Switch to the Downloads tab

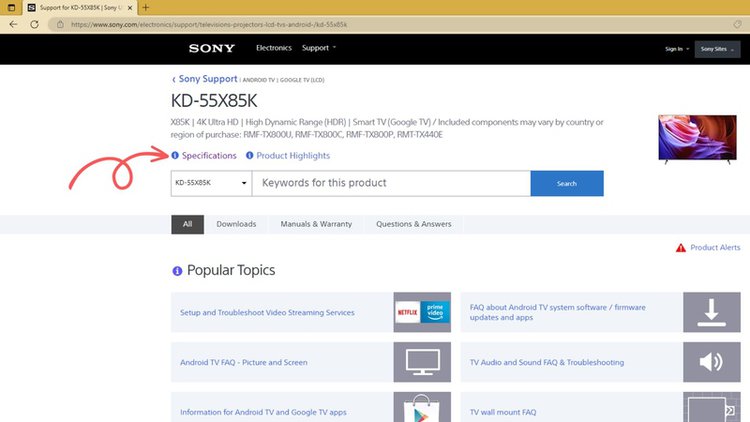click(x=236, y=224)
